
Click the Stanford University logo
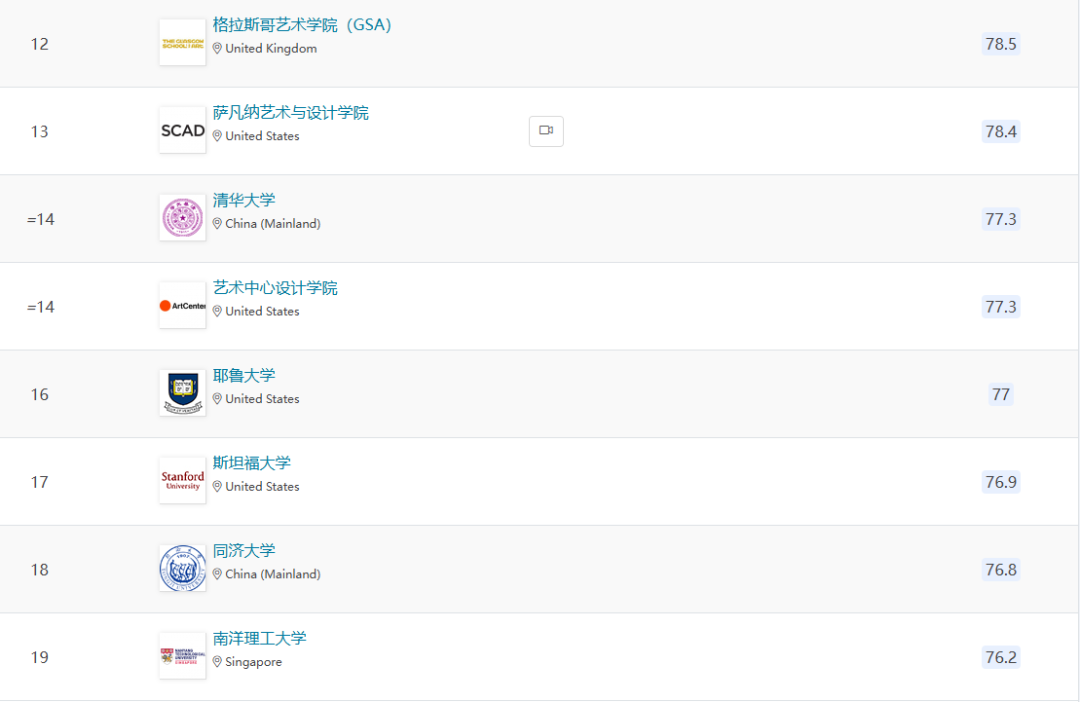tap(182, 481)
